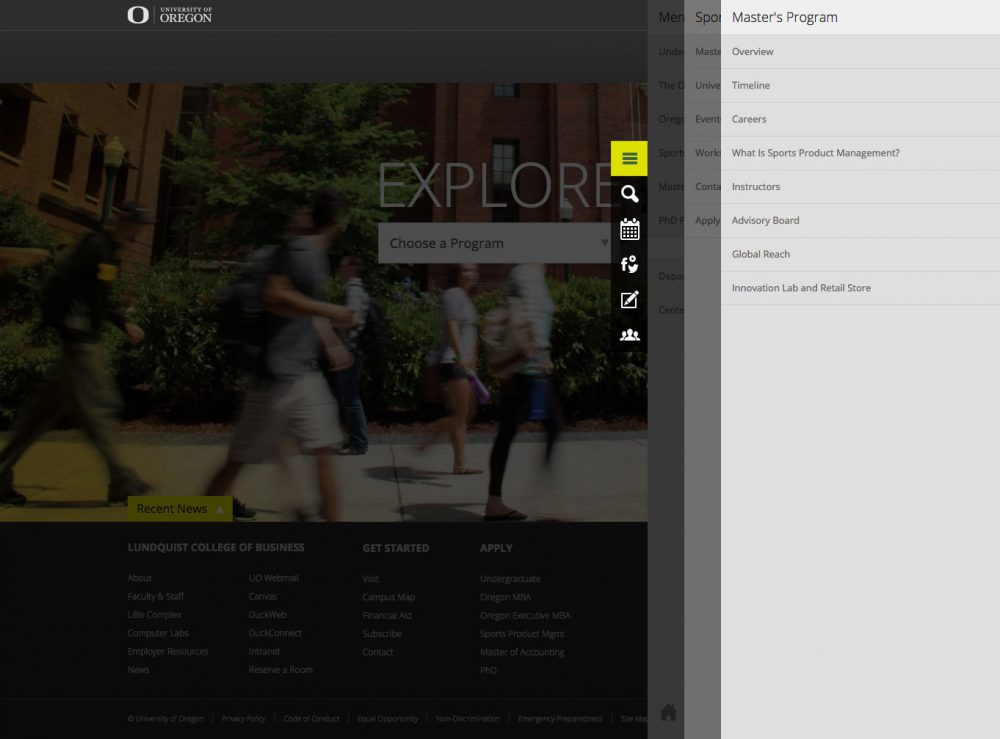This screenshot has width=1000, height=739.
Task: Open the events calendar icon
Action: click(629, 229)
